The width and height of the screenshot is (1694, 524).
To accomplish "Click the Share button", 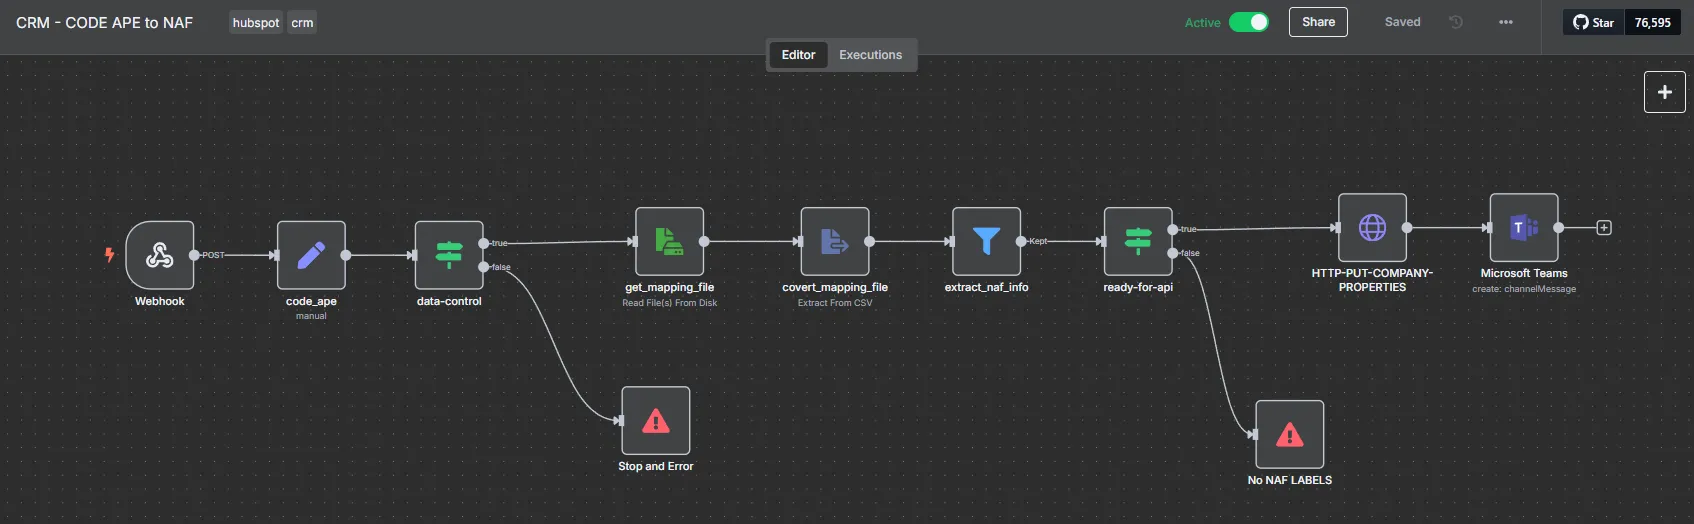I will click(1319, 22).
